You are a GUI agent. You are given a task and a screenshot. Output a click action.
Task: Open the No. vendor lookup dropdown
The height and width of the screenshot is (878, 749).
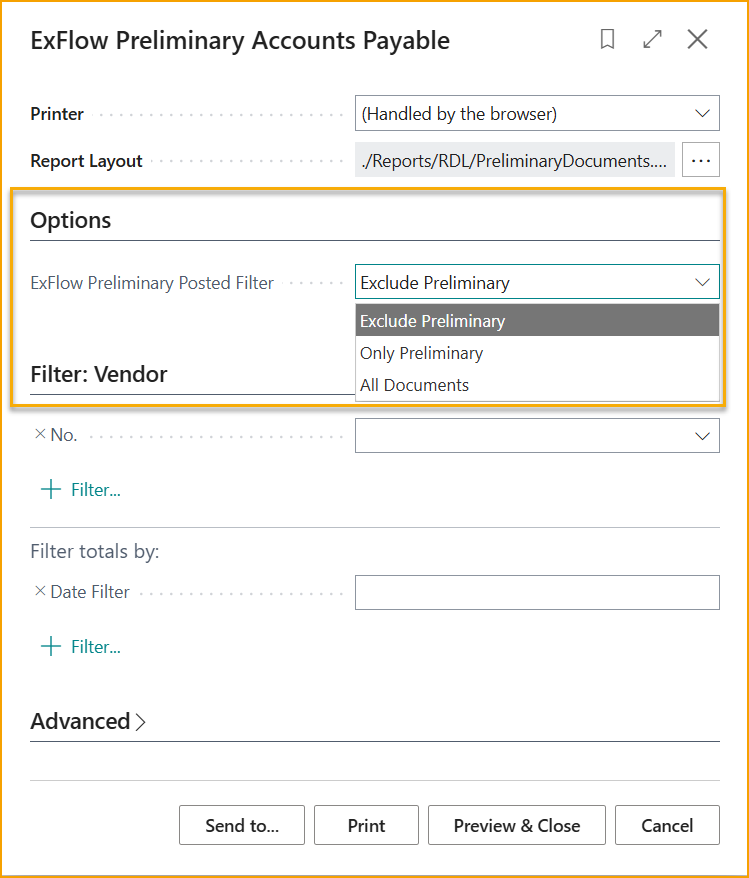(x=701, y=435)
